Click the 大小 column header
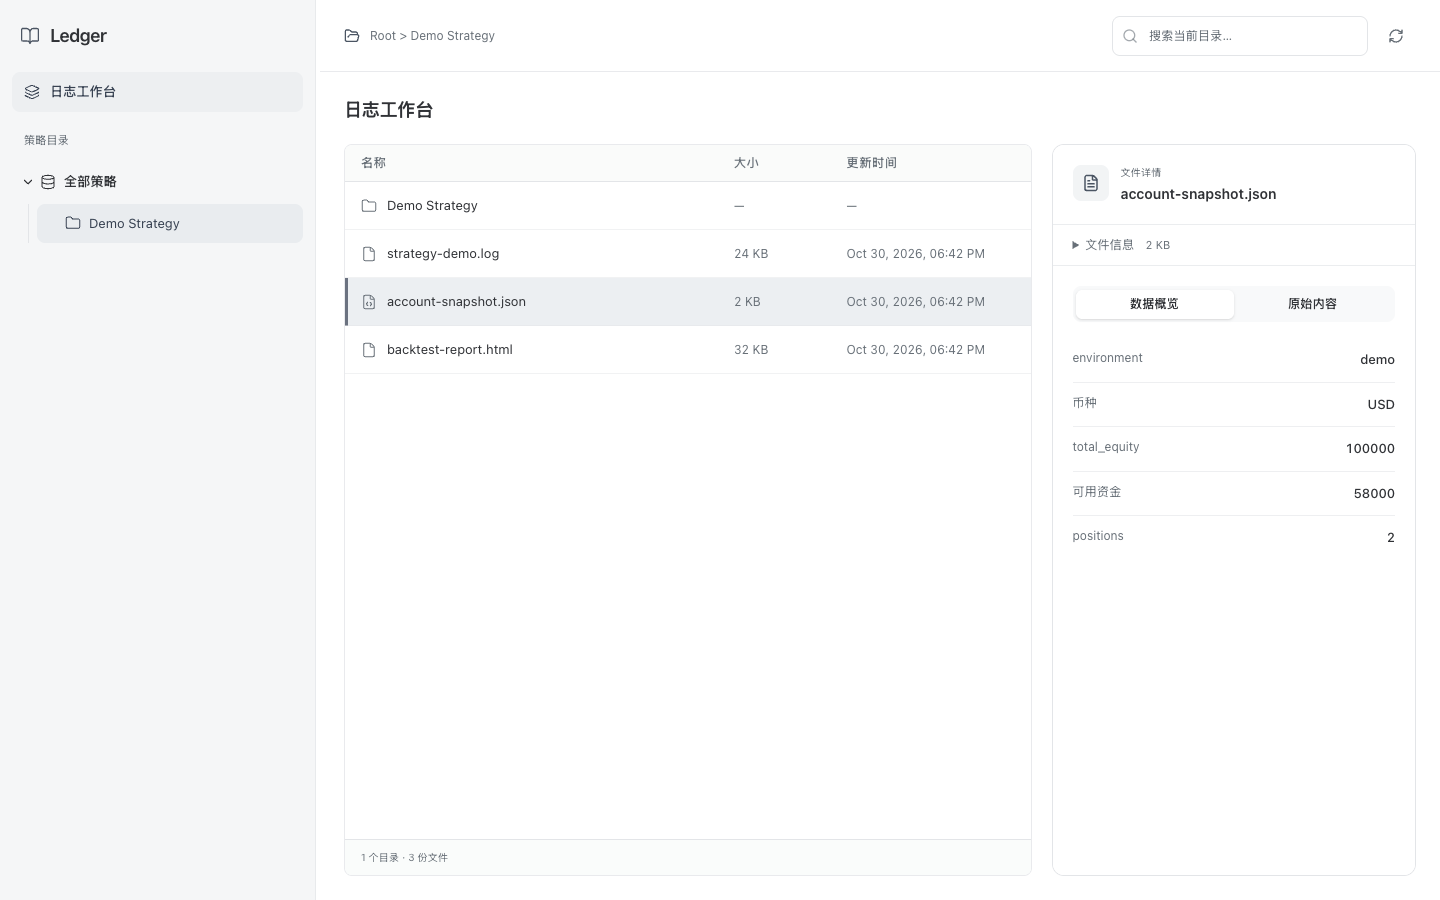The height and width of the screenshot is (900, 1440). pyautogui.click(x=746, y=163)
